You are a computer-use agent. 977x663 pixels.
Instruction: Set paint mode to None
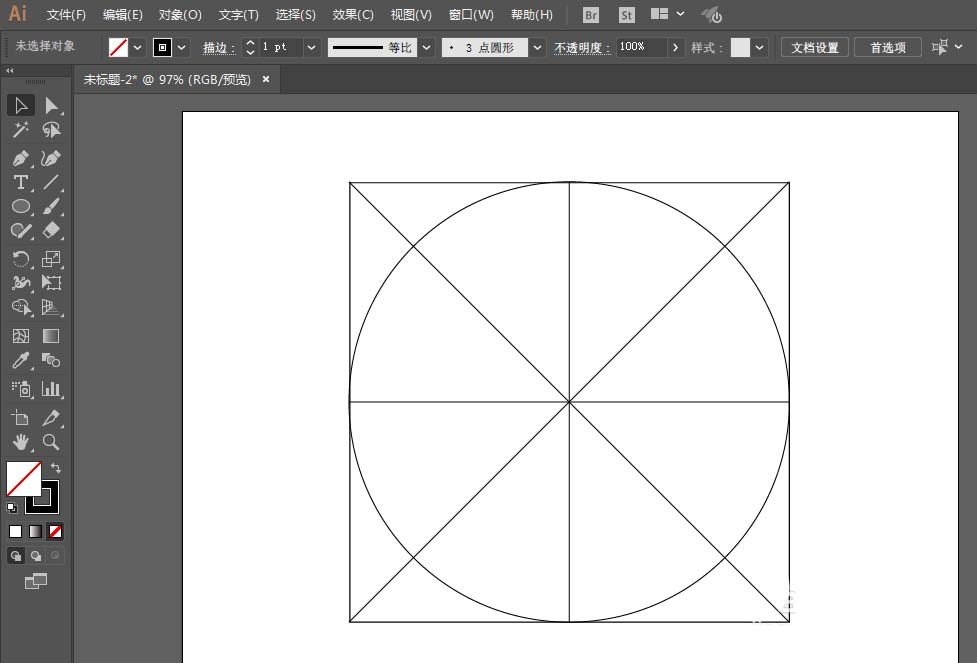pyautogui.click(x=55, y=532)
